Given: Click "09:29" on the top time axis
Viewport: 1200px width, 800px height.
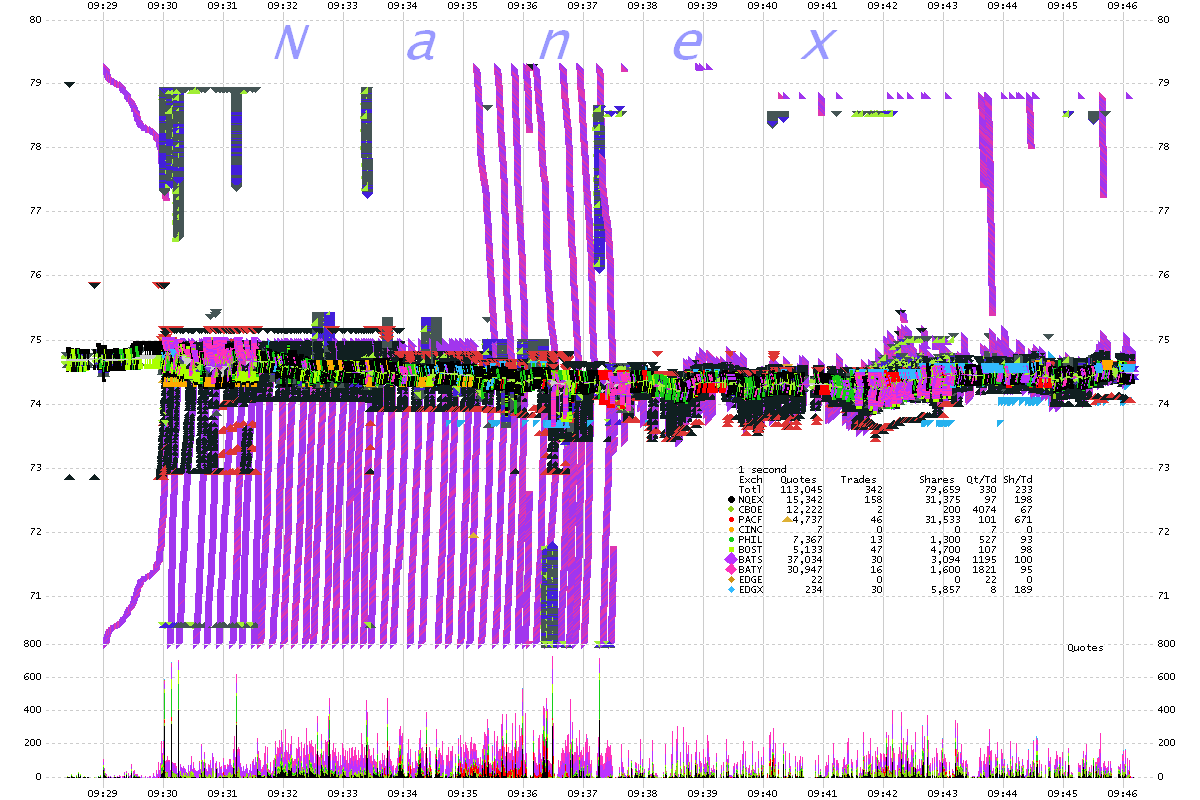Looking at the screenshot, I should click(103, 6).
